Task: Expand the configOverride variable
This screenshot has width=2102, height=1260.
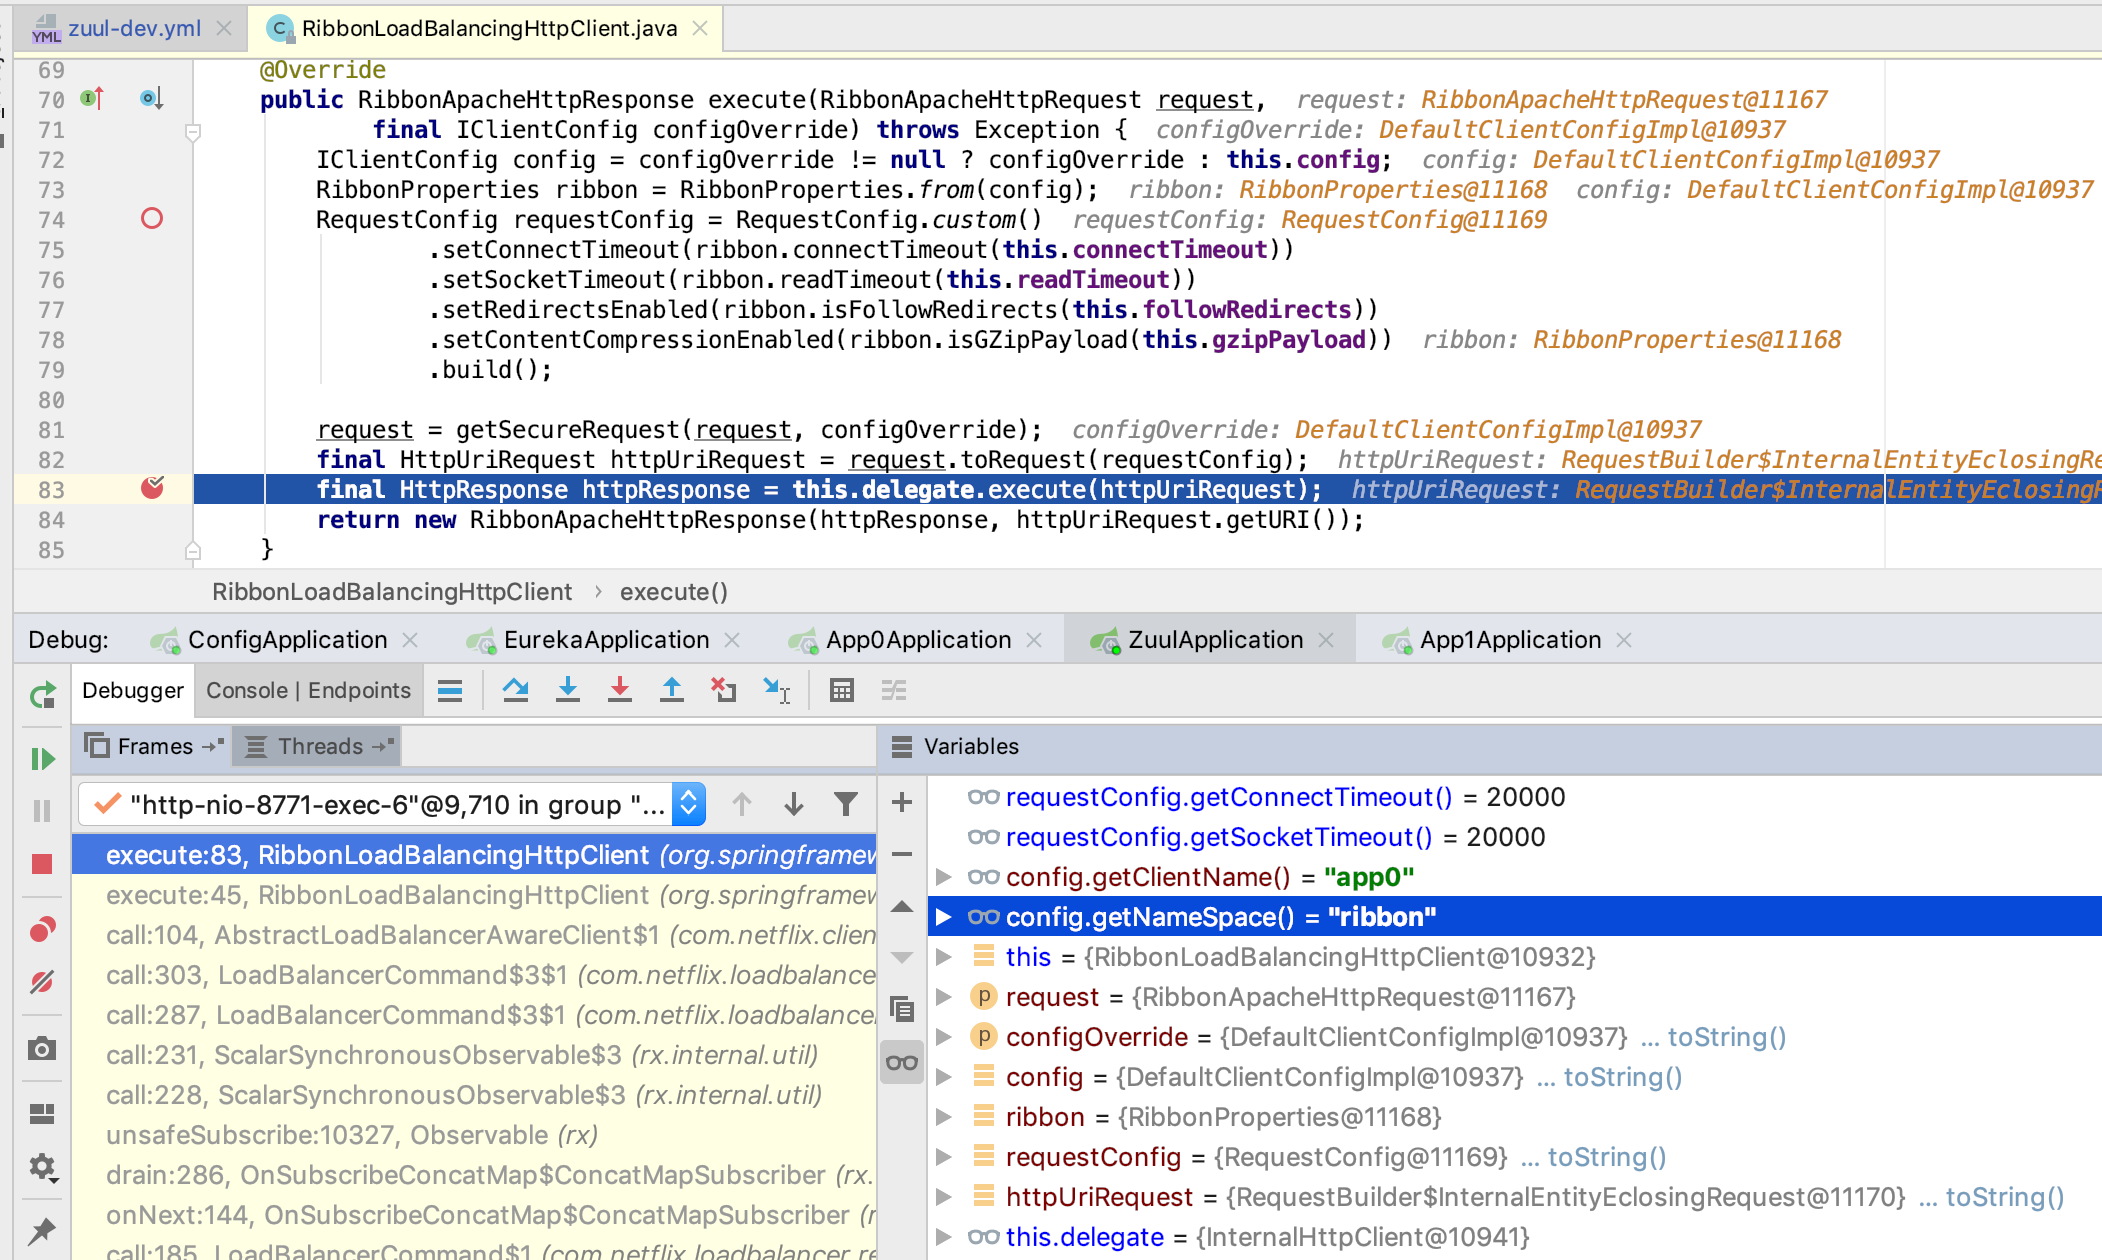Action: pos(943,1037)
